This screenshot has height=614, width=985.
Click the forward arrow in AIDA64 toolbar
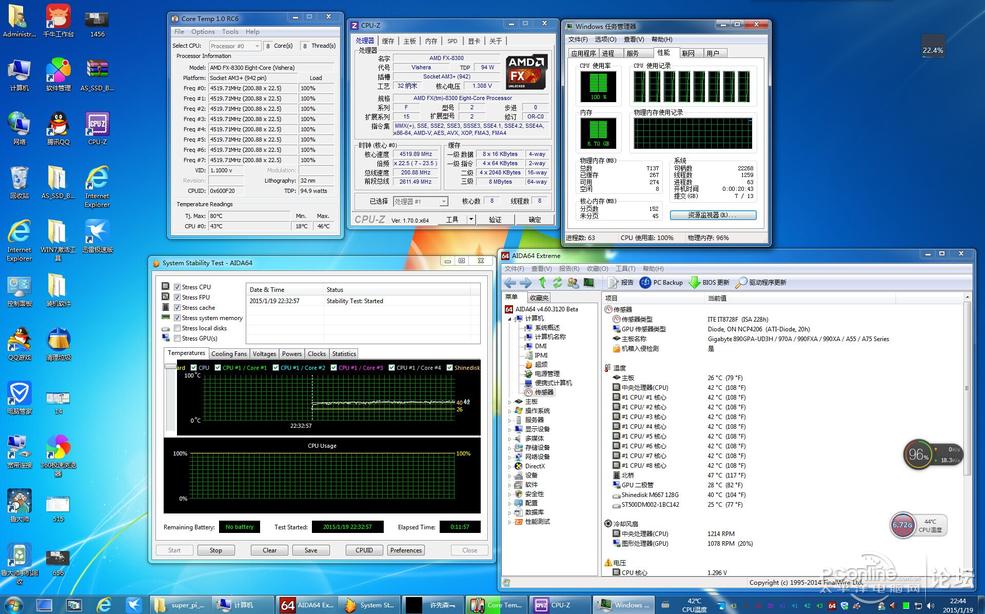525,283
